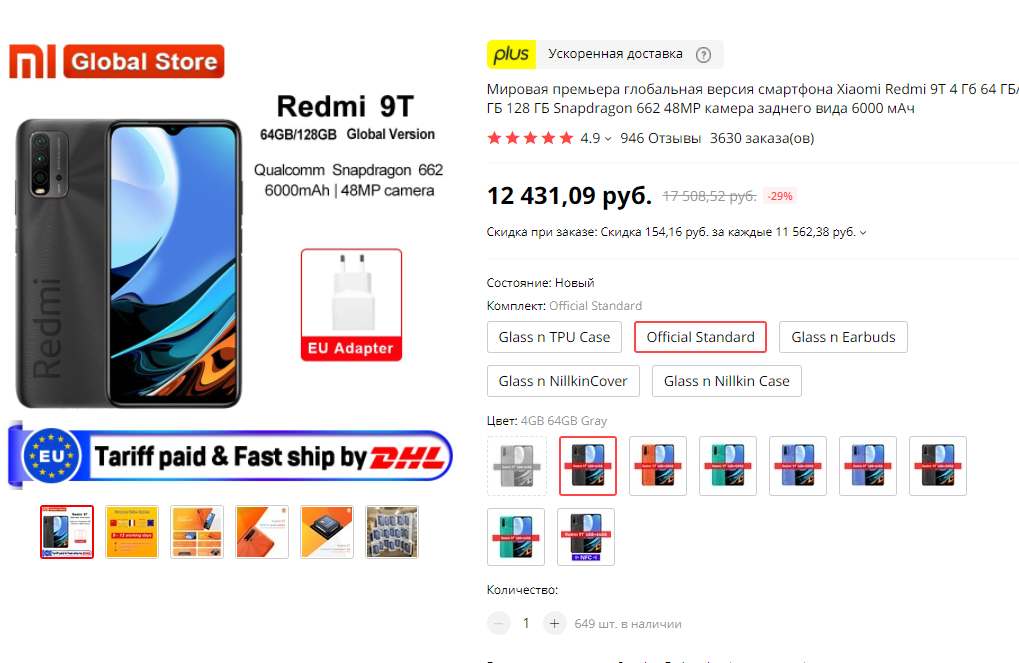View the warehouse stock photo thumbnail

(x=392, y=532)
